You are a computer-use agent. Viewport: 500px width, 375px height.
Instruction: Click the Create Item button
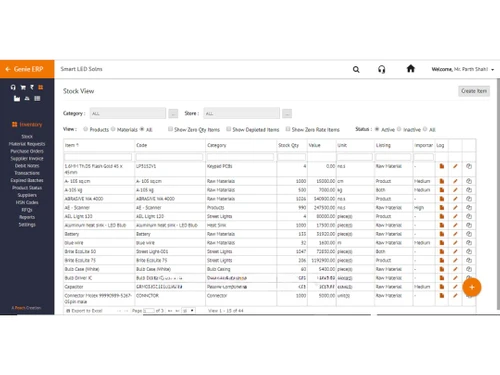click(x=474, y=91)
